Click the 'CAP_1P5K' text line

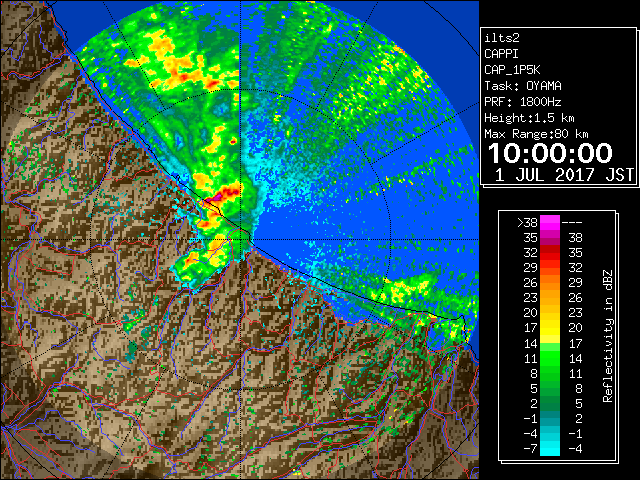tap(512, 70)
